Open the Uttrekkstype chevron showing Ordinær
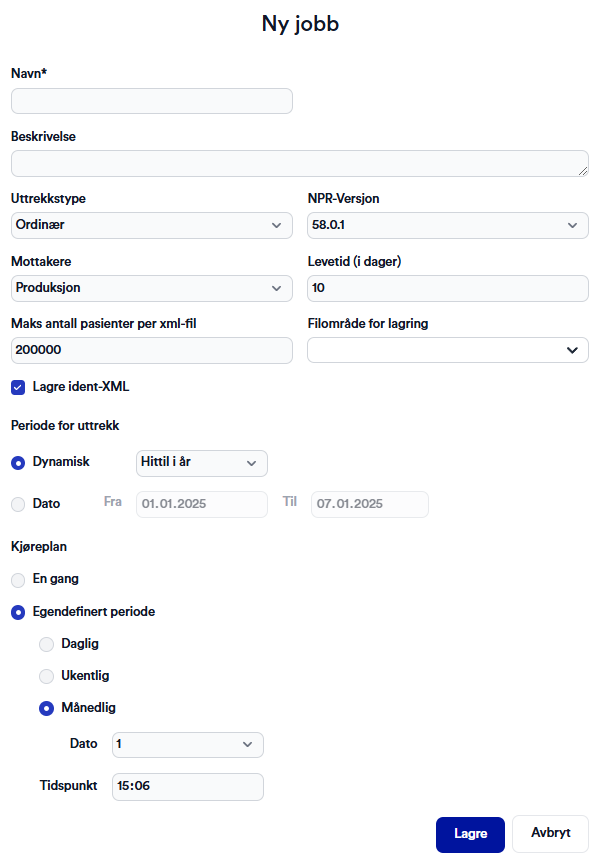Screen dimensions: 597x860 (279, 225)
